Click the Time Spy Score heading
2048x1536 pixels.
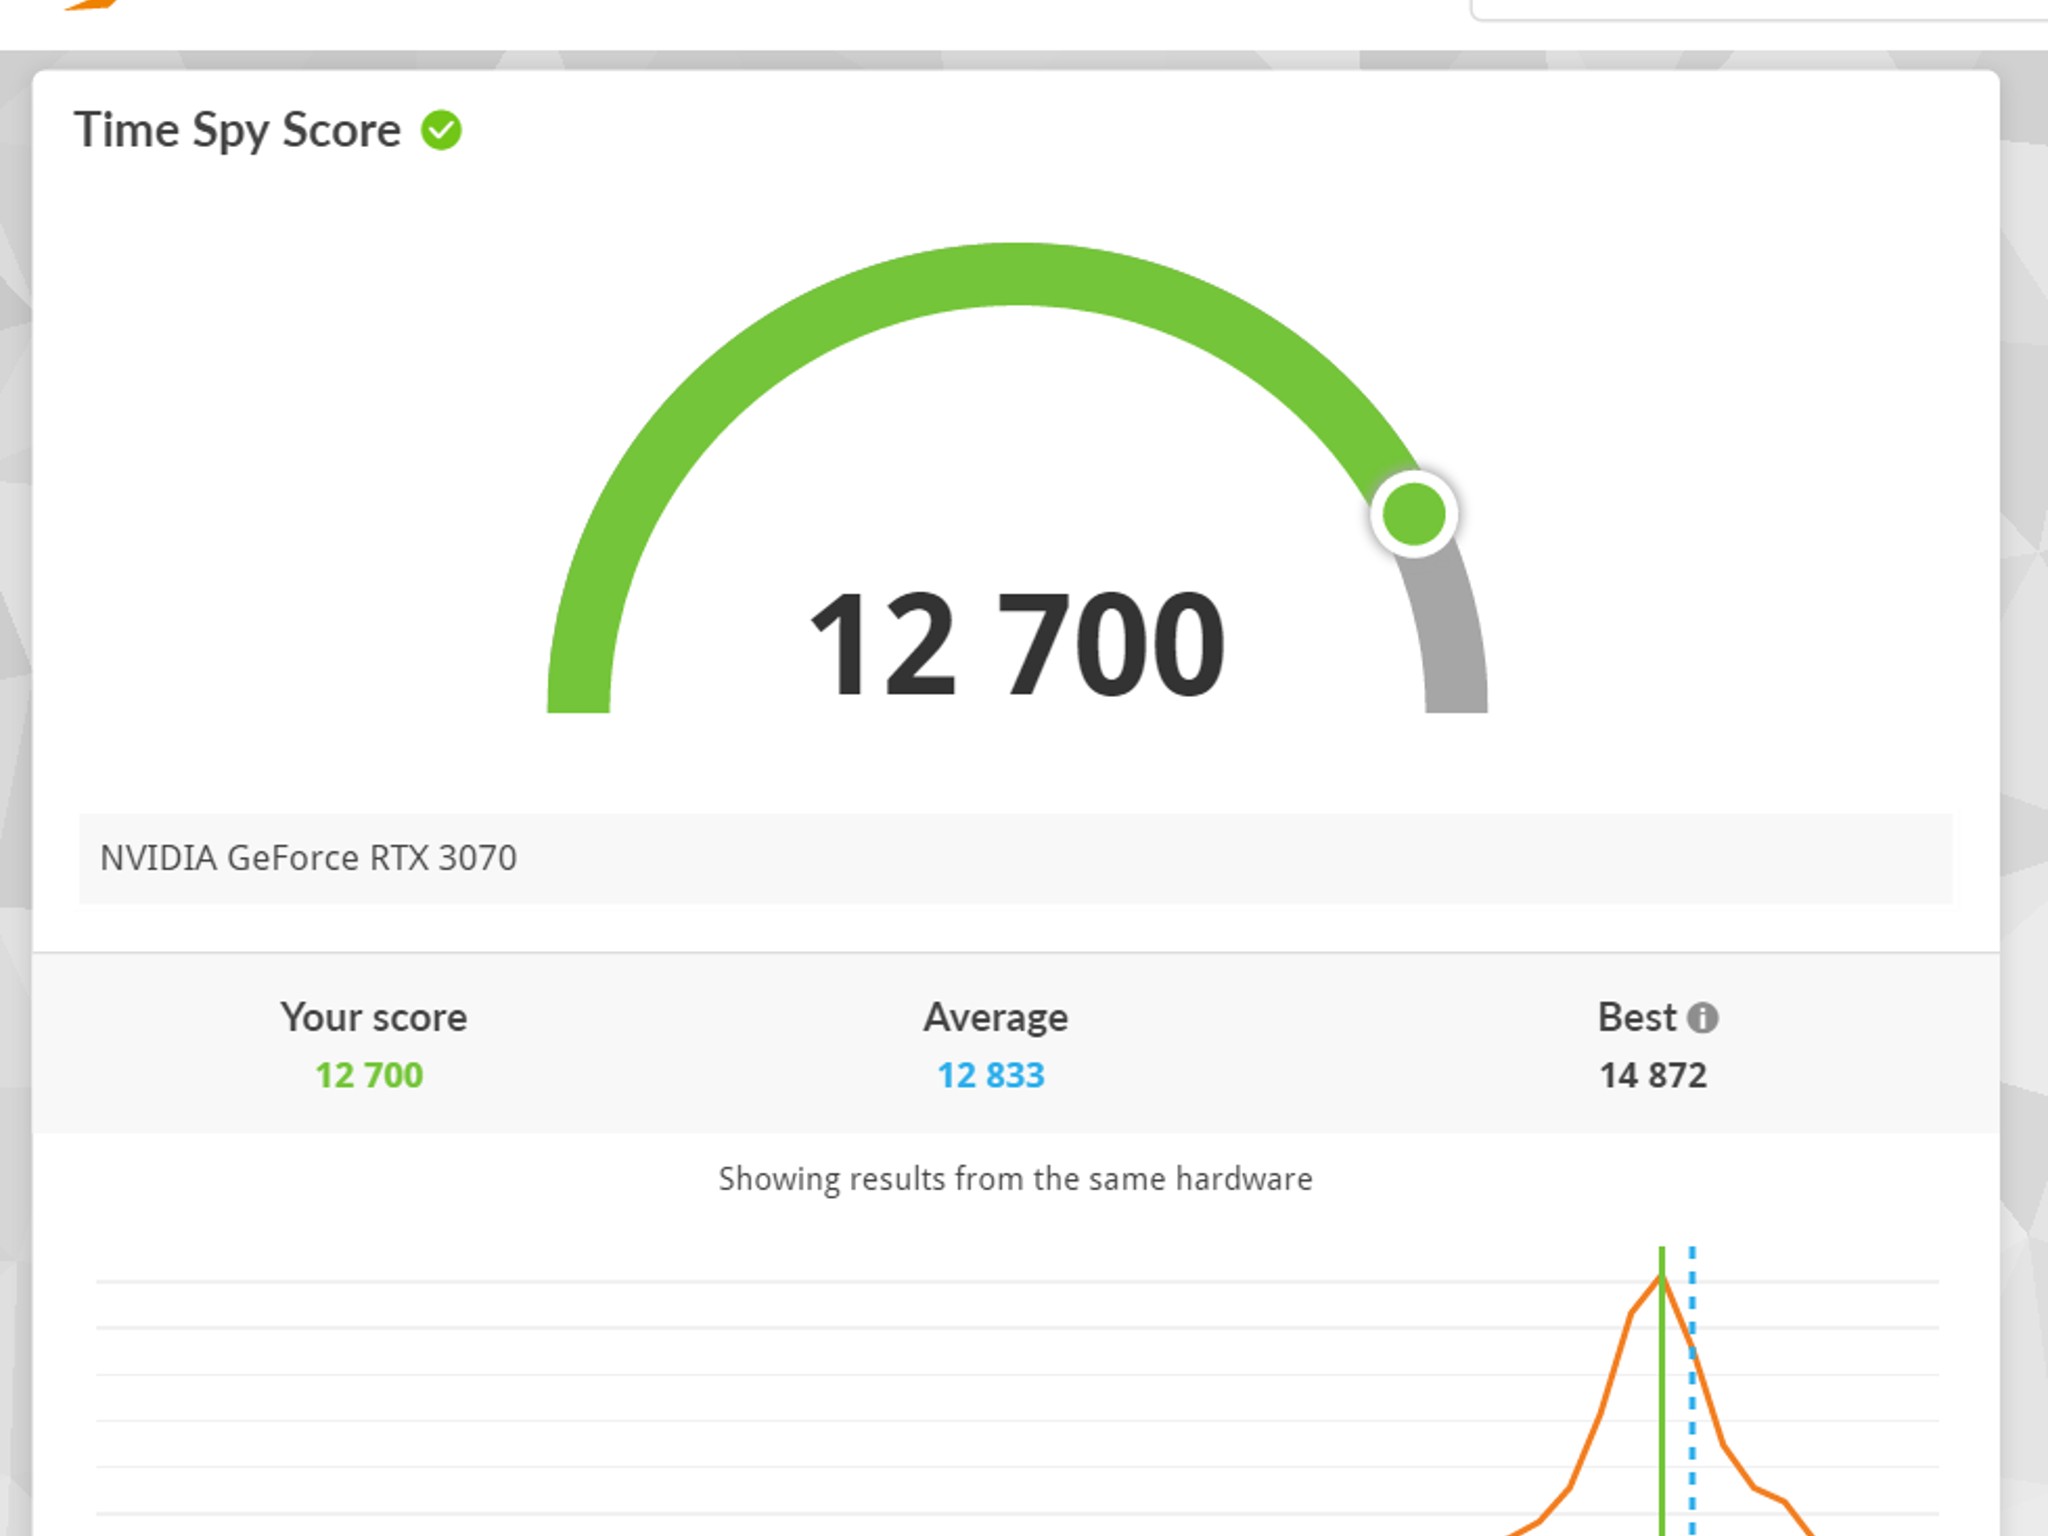[x=237, y=131]
